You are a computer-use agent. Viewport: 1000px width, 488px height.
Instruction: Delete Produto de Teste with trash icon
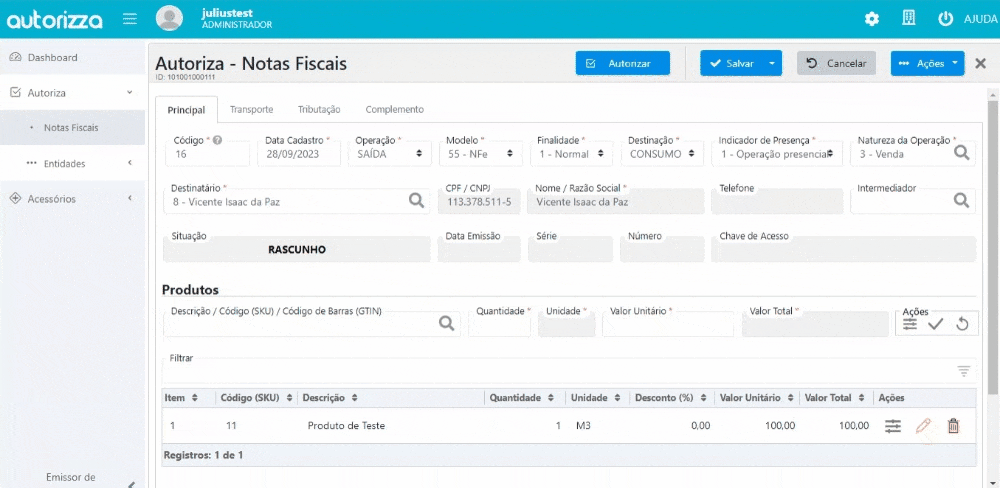point(953,425)
